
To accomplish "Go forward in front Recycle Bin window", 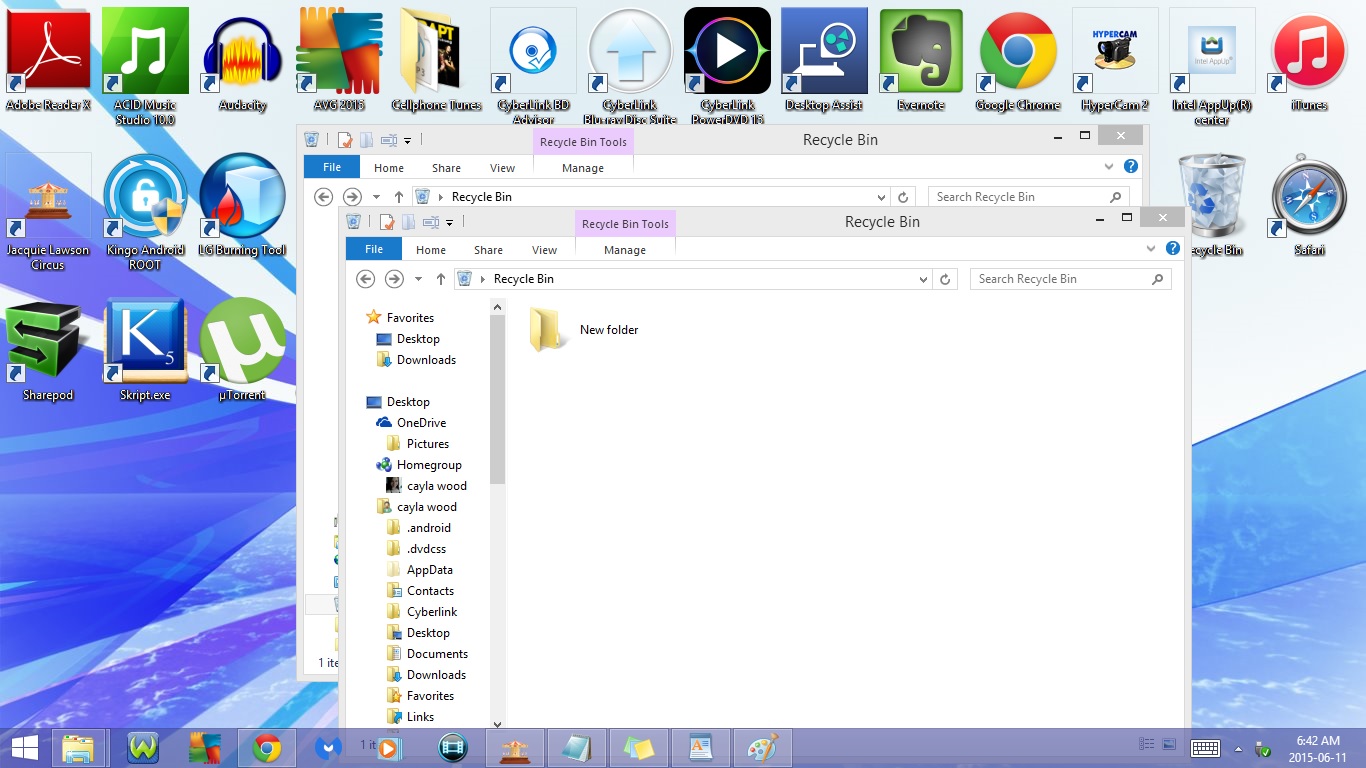I will (394, 279).
